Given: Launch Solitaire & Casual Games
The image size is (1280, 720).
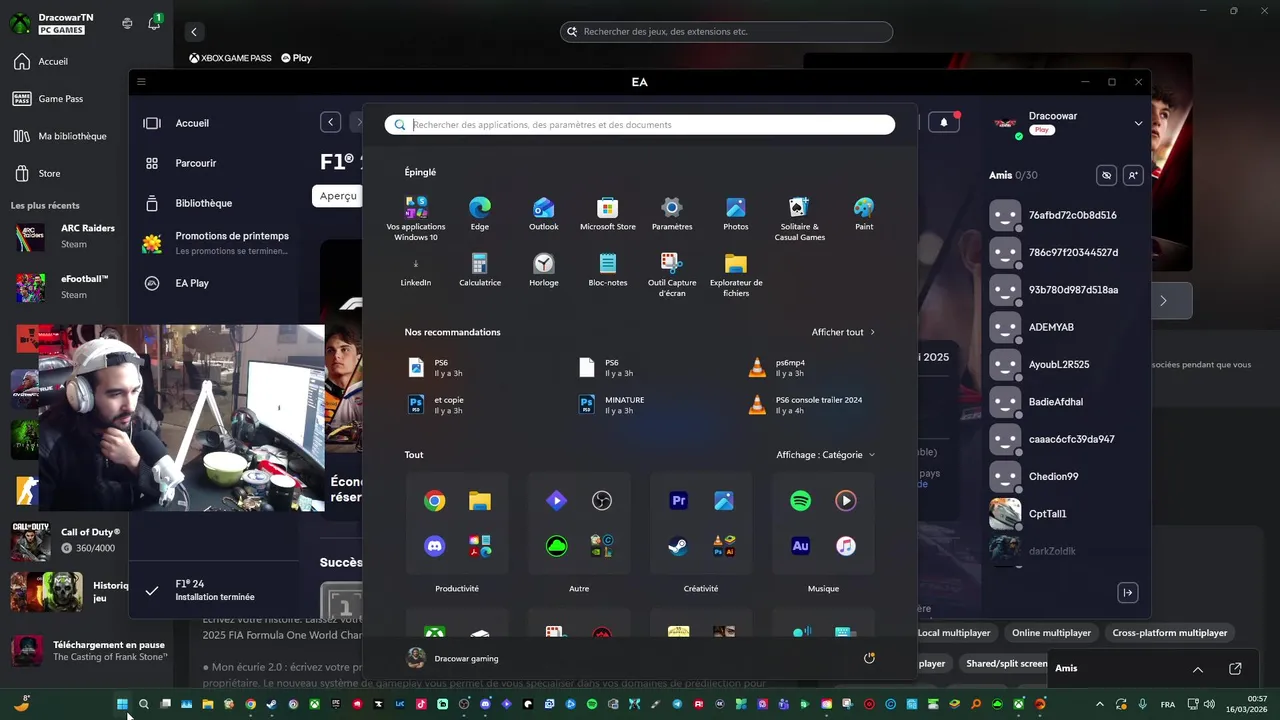Looking at the screenshot, I should [x=800, y=219].
